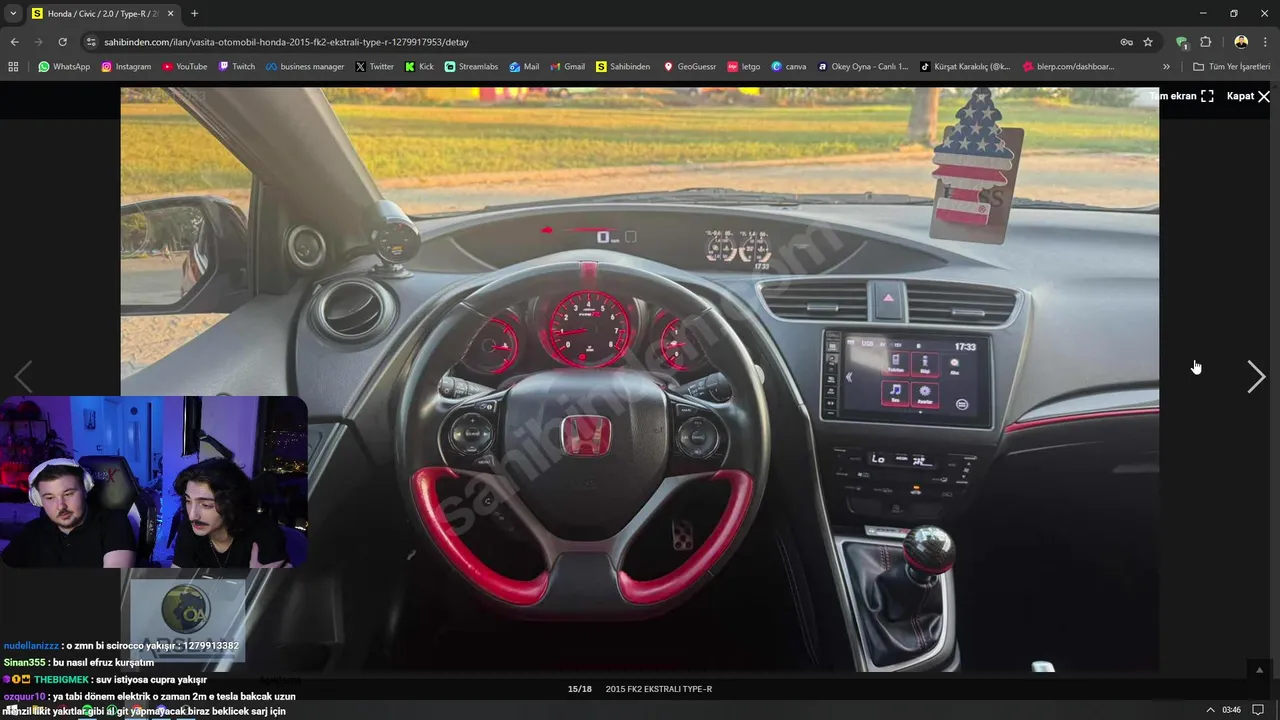This screenshot has width=1280, height=720.
Task: Go to the next photo arrow
Action: click(x=1256, y=377)
